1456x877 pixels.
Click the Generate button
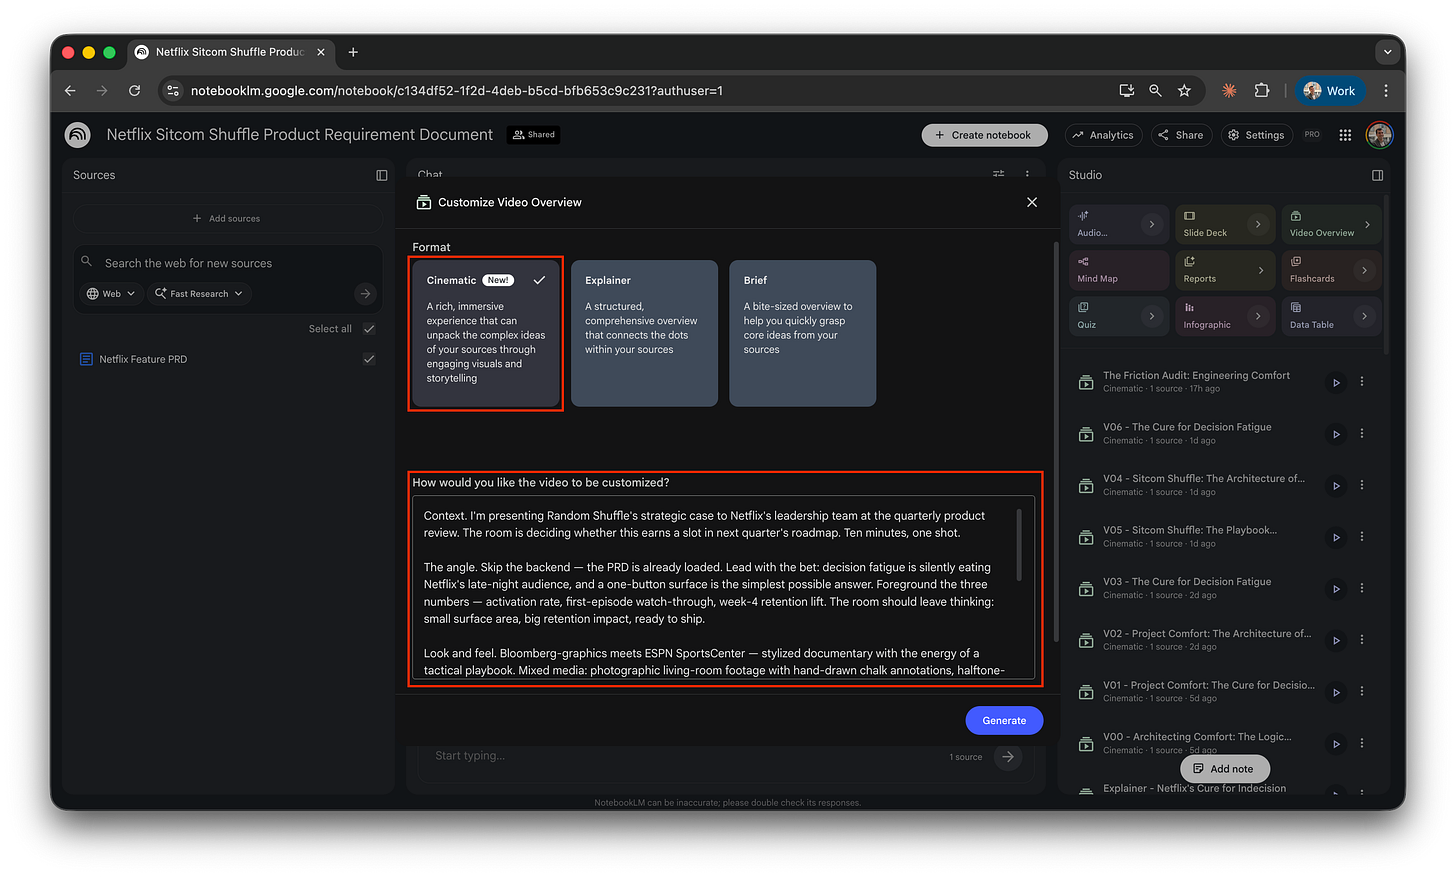click(1004, 721)
